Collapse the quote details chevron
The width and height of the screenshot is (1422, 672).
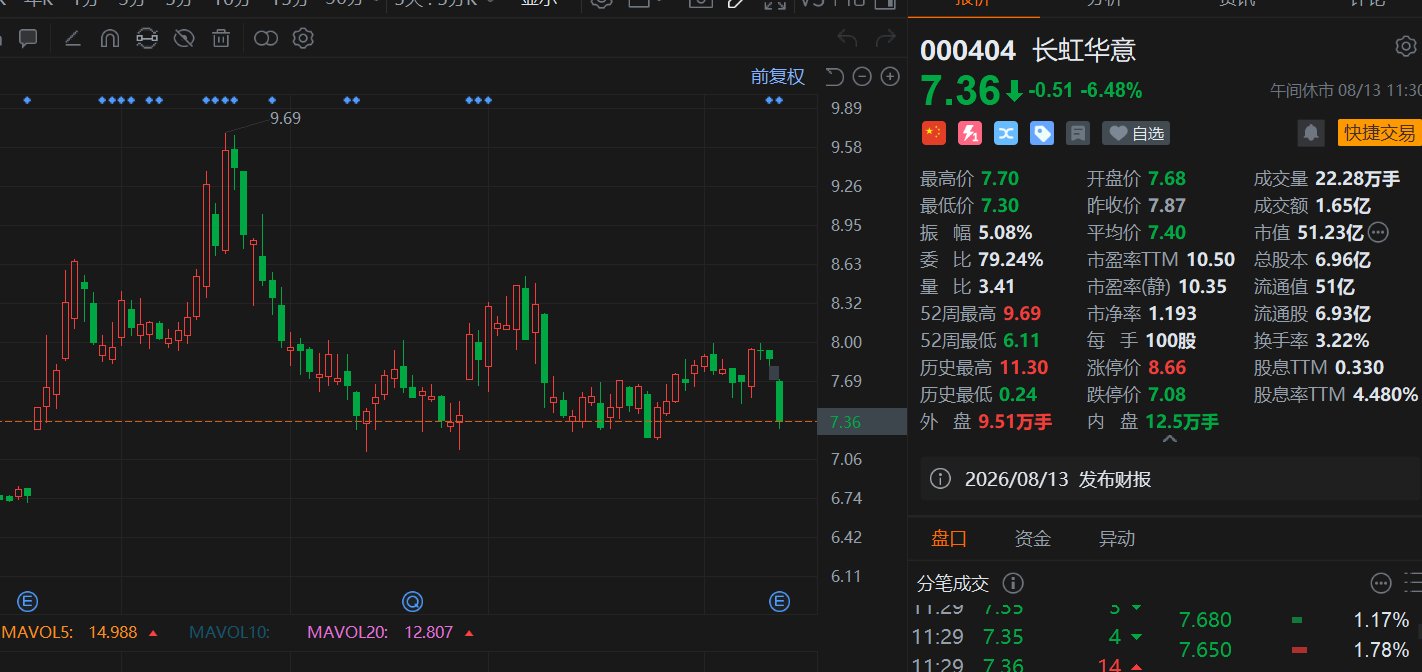[1168, 438]
